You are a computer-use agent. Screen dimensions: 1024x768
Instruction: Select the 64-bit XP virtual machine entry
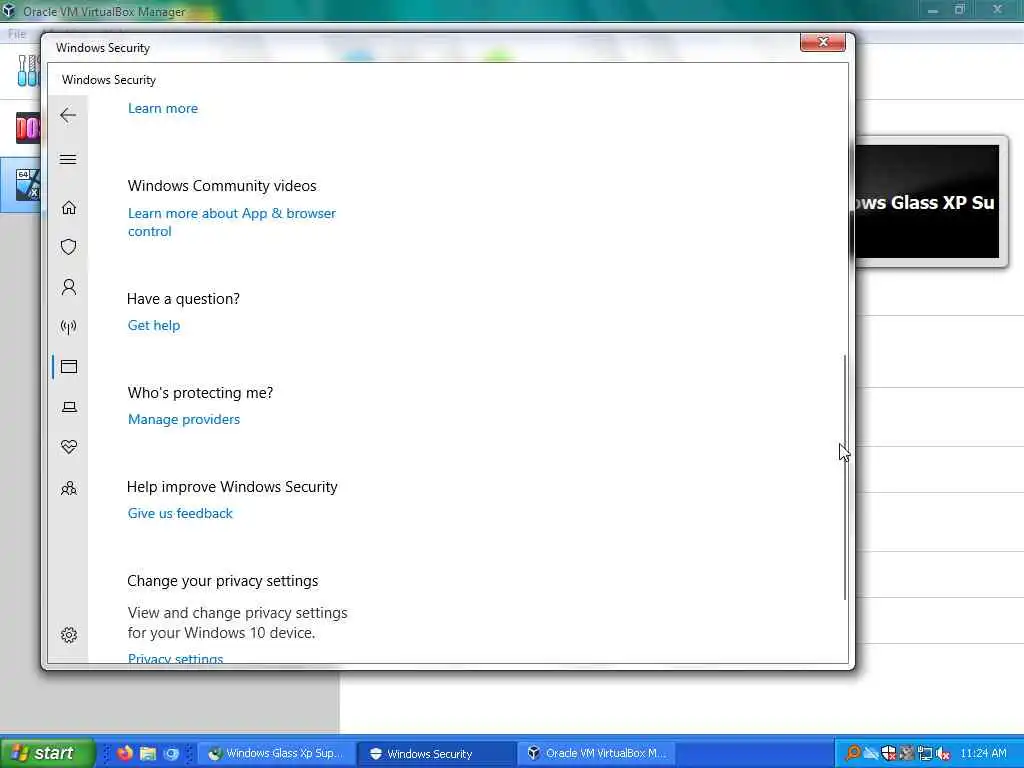click(20, 185)
